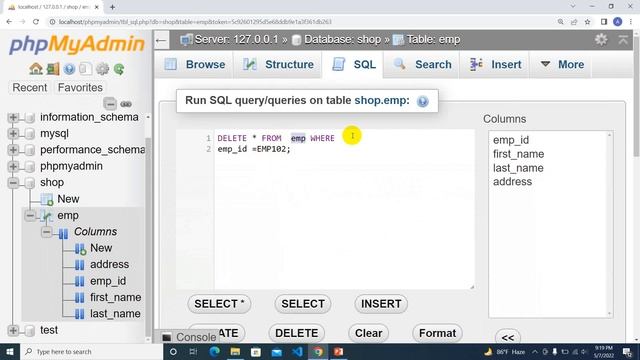Click the link with main panel chain icon
640x360 pixels.
coord(126,104)
